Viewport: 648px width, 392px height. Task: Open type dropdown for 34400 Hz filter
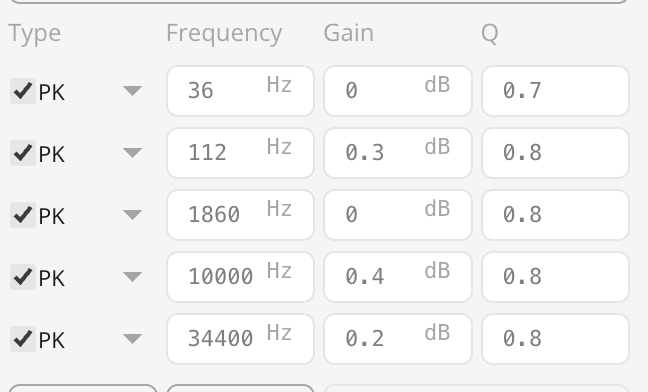[x=133, y=339]
